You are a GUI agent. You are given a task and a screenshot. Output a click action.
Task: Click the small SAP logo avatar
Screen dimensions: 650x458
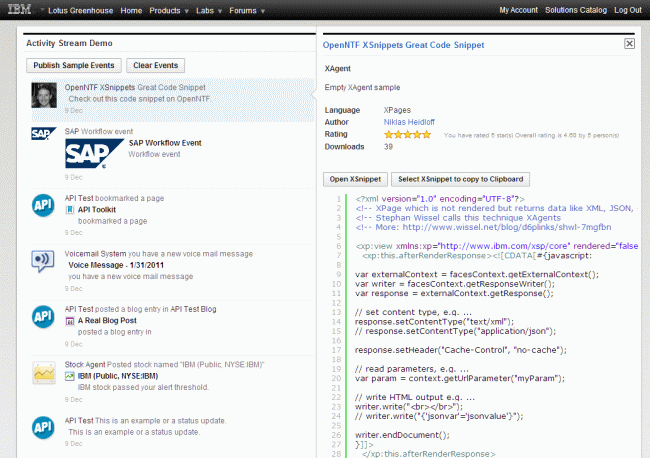tap(44, 133)
